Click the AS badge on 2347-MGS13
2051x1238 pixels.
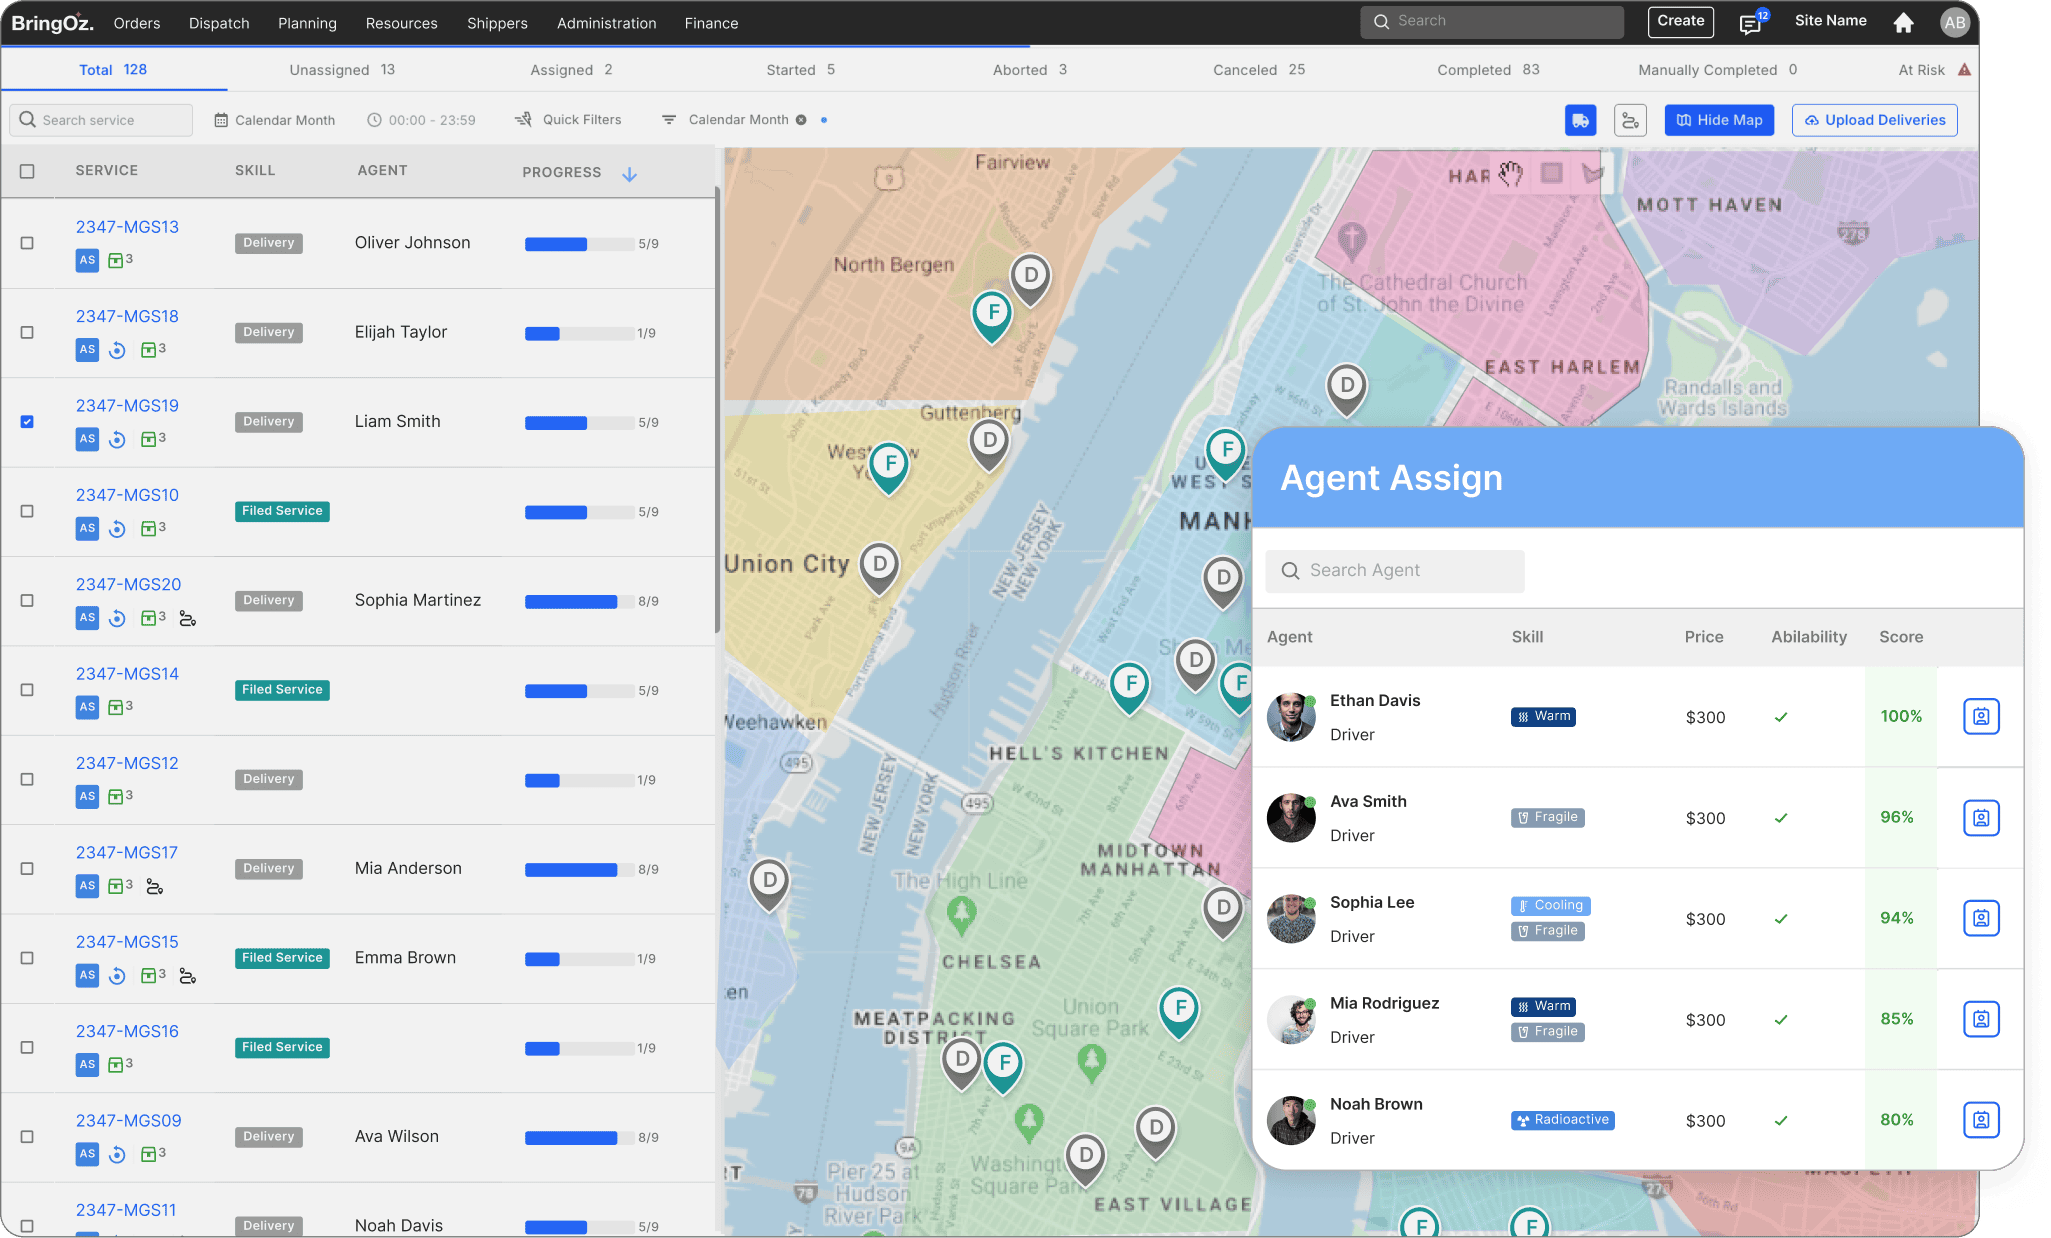pyautogui.click(x=87, y=260)
